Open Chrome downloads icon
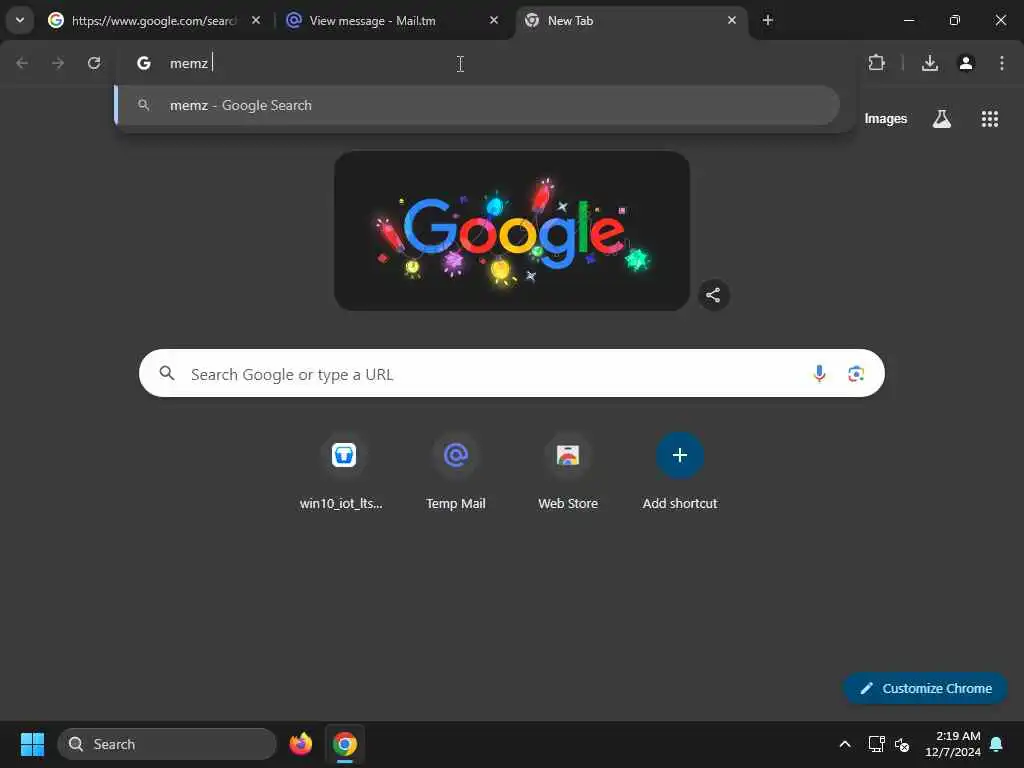The width and height of the screenshot is (1024, 768). [x=930, y=63]
